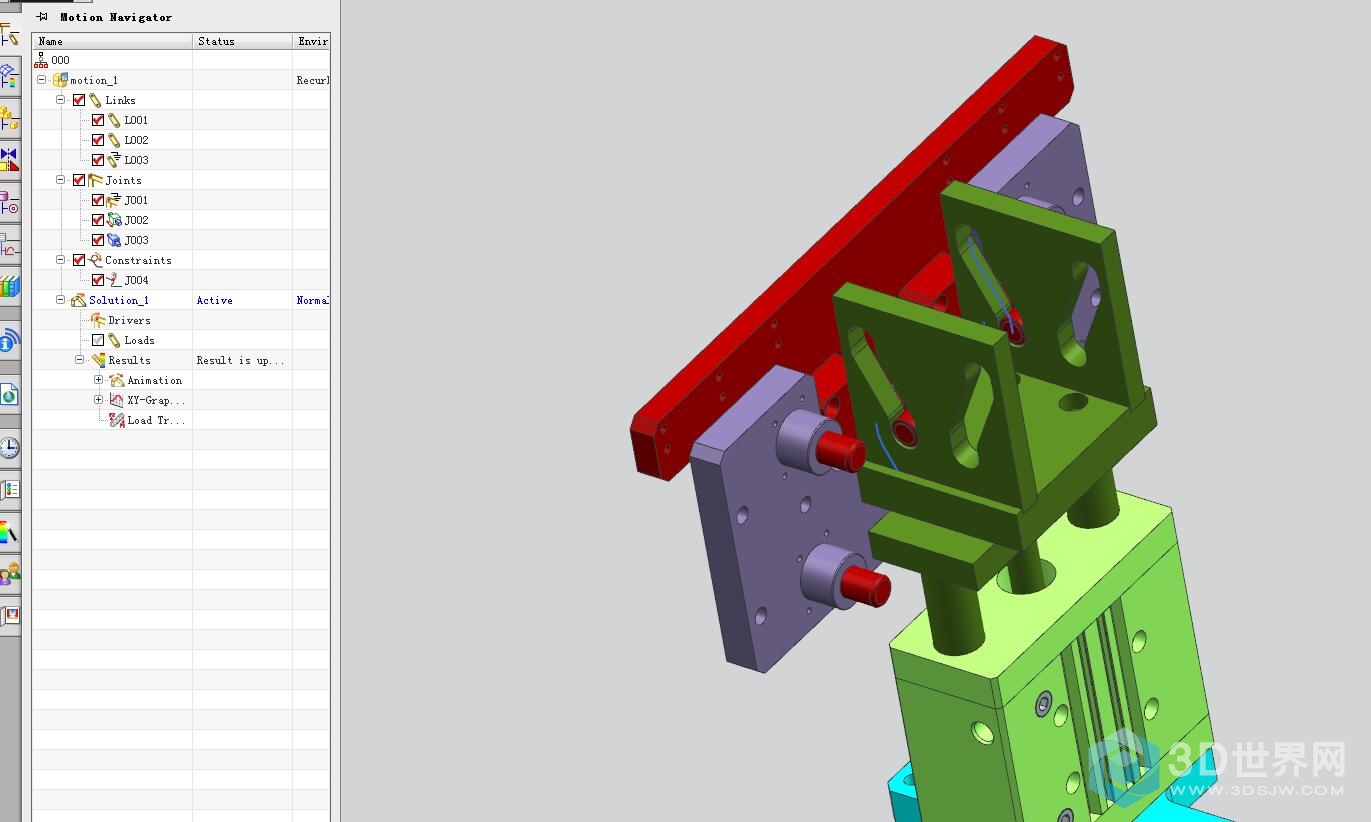Open the Motion Navigator sidebar tab

click(x=9, y=36)
